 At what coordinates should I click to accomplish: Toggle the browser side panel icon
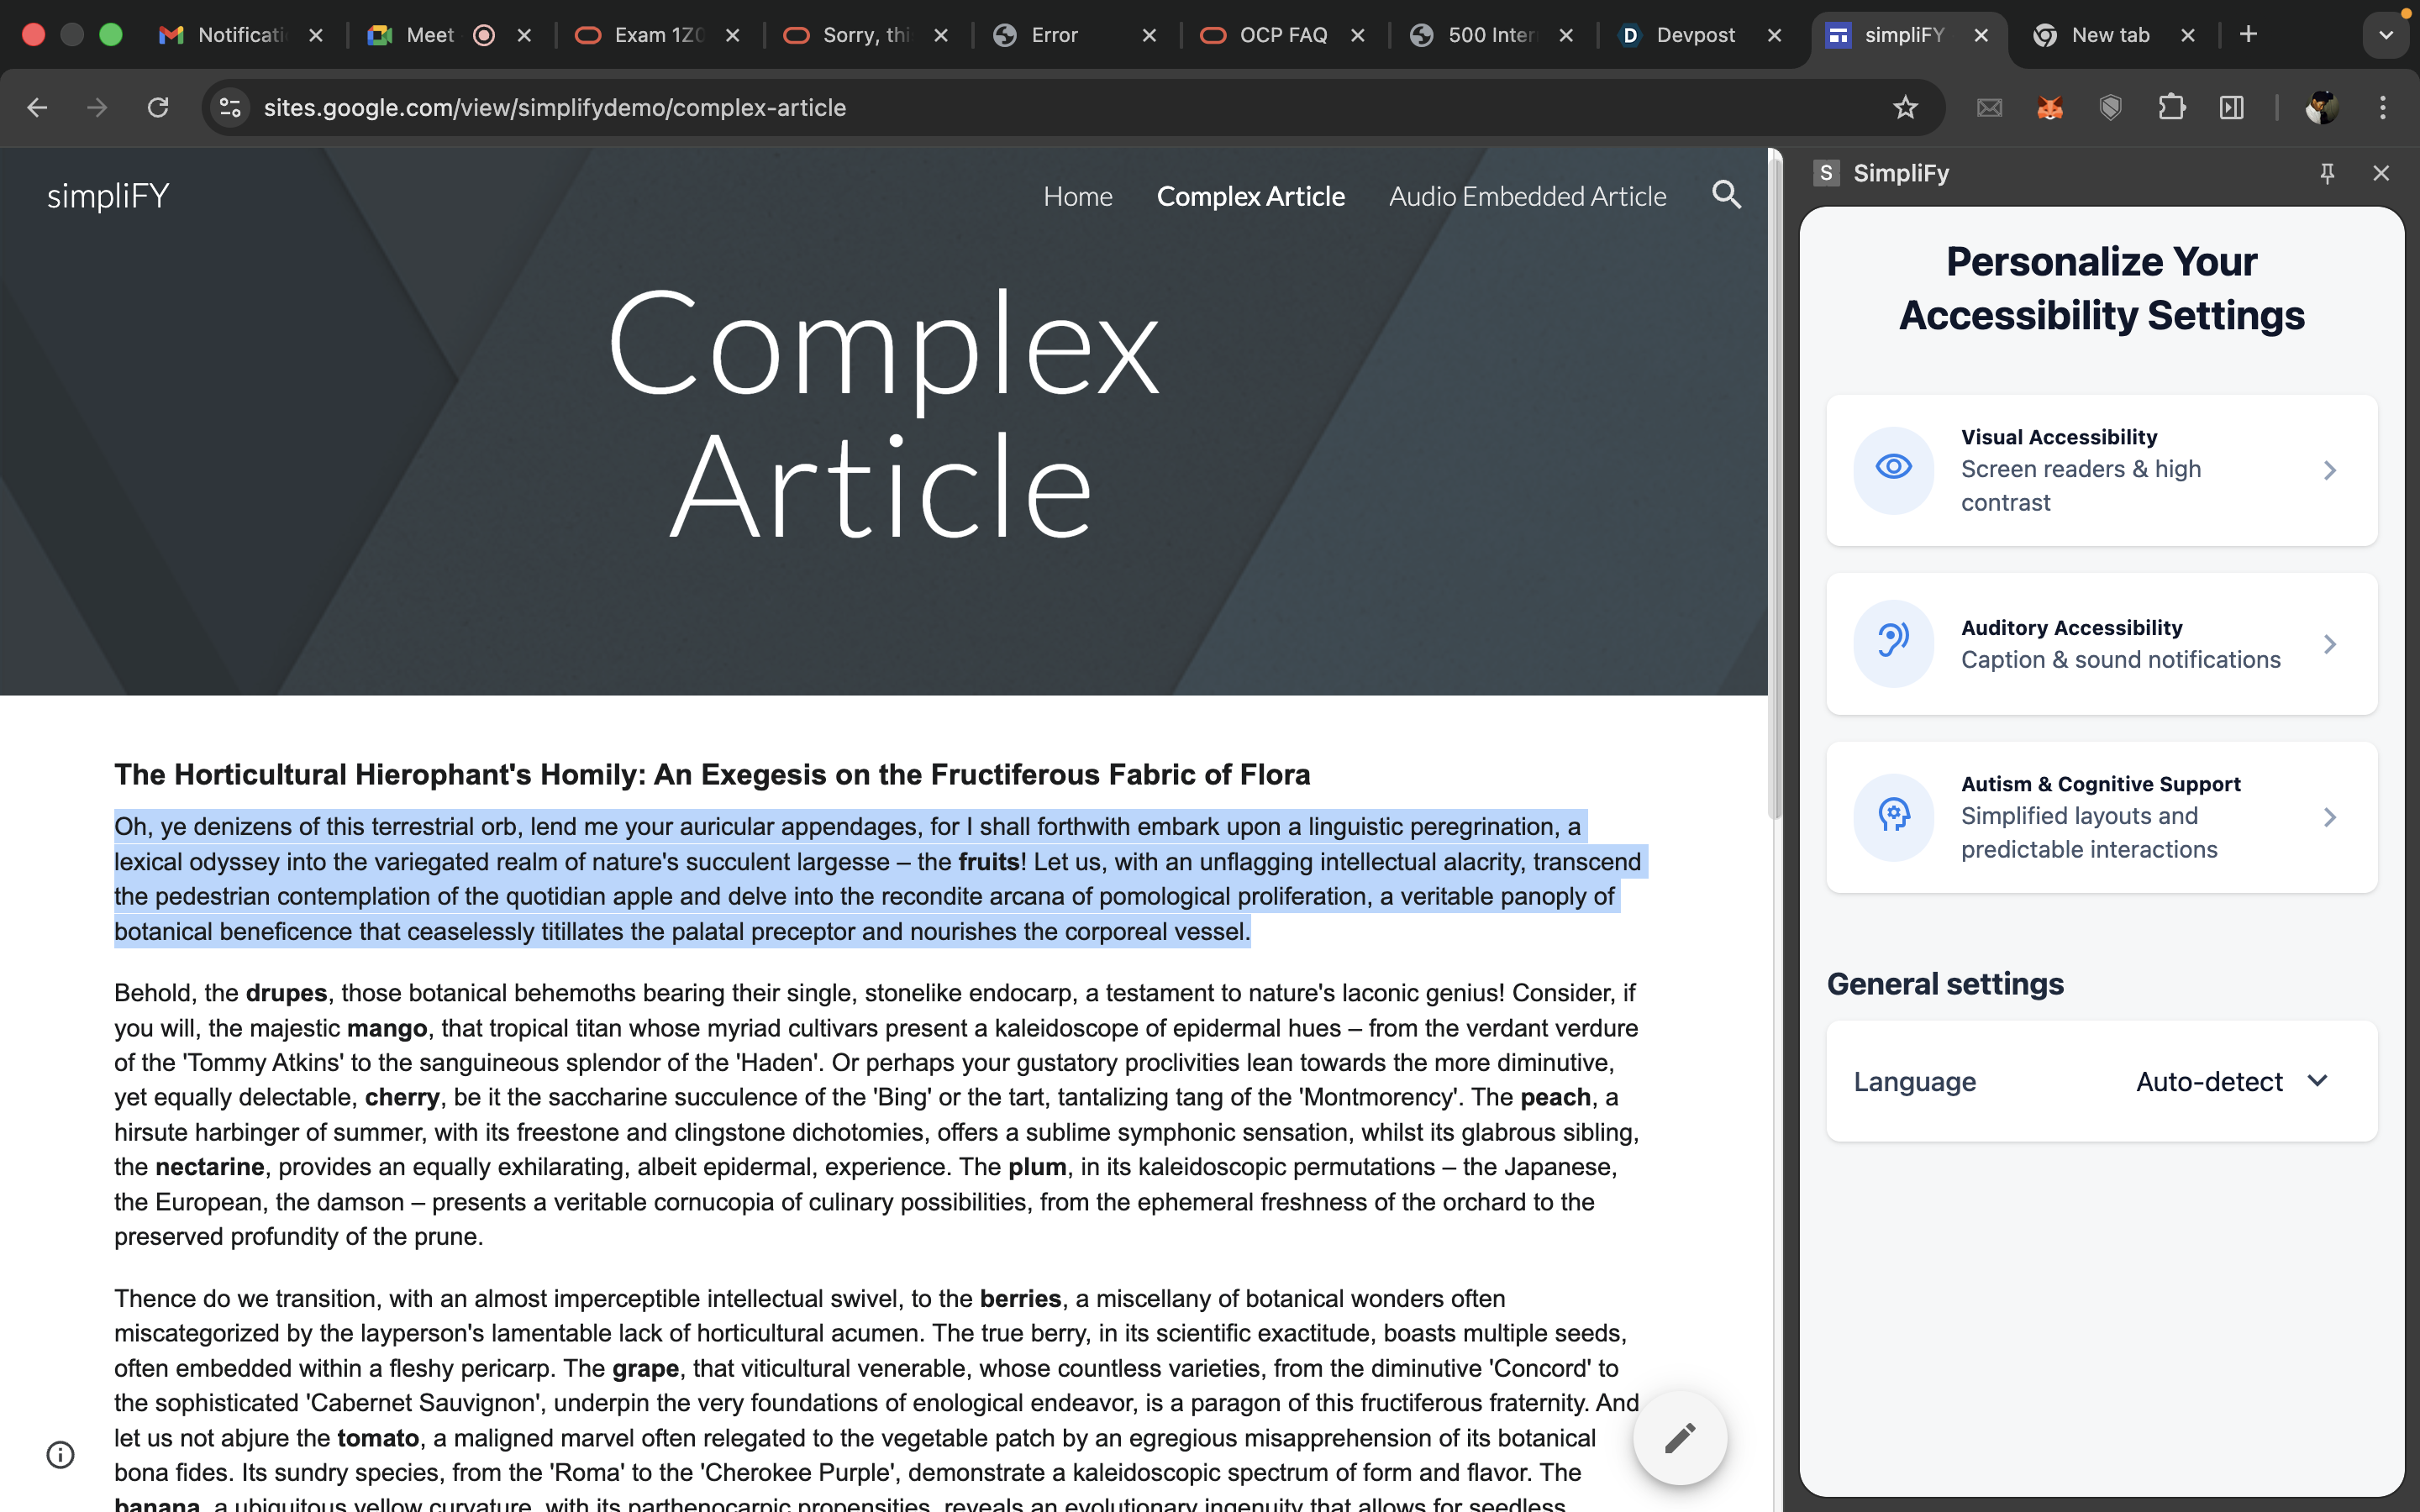coord(2232,108)
